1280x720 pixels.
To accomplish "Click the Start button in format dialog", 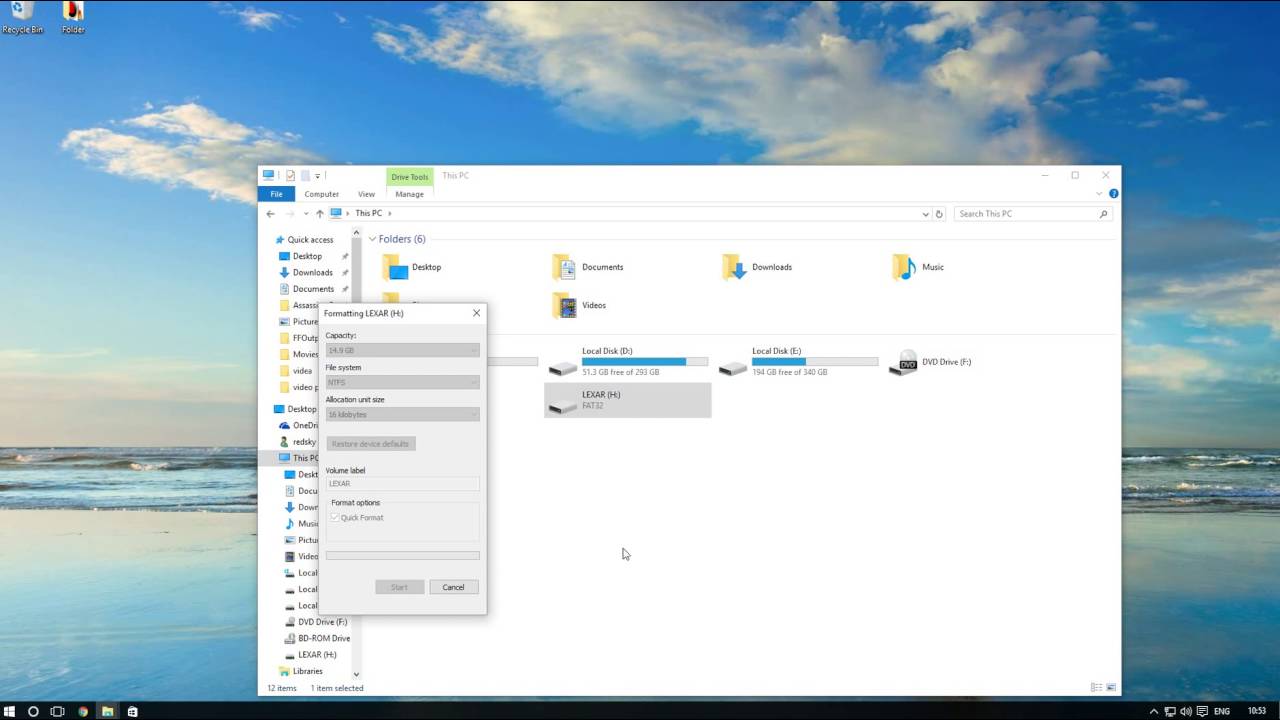I will (400, 587).
